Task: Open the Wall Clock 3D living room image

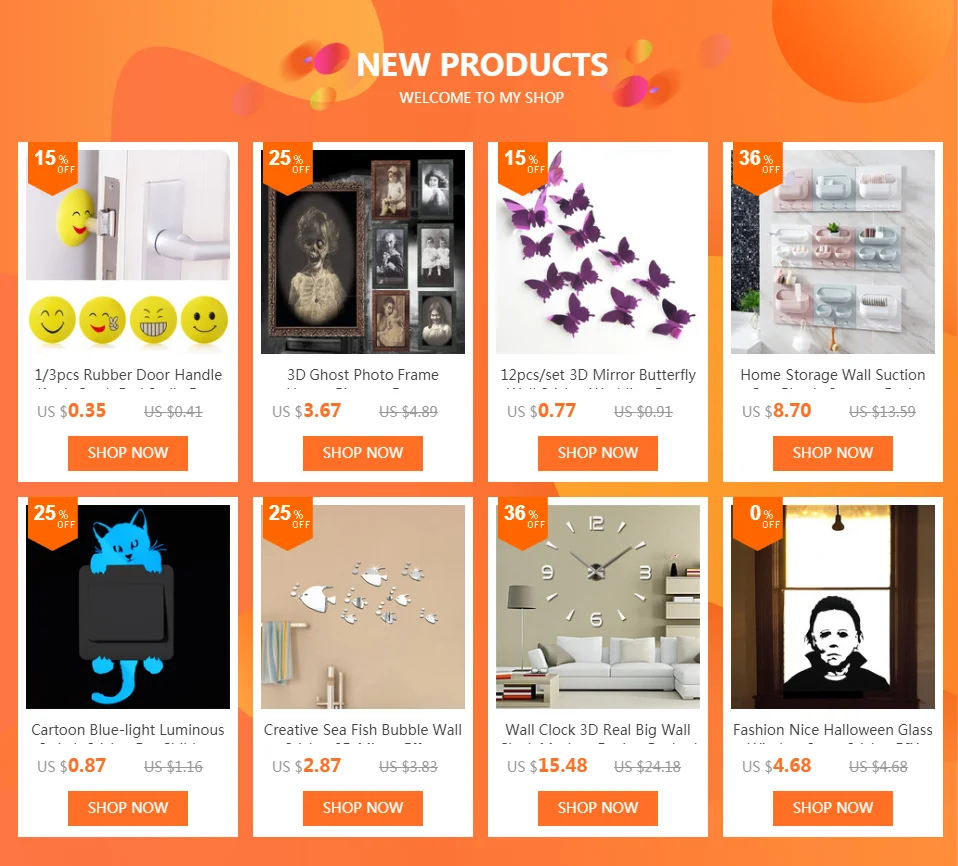Action: [x=598, y=607]
